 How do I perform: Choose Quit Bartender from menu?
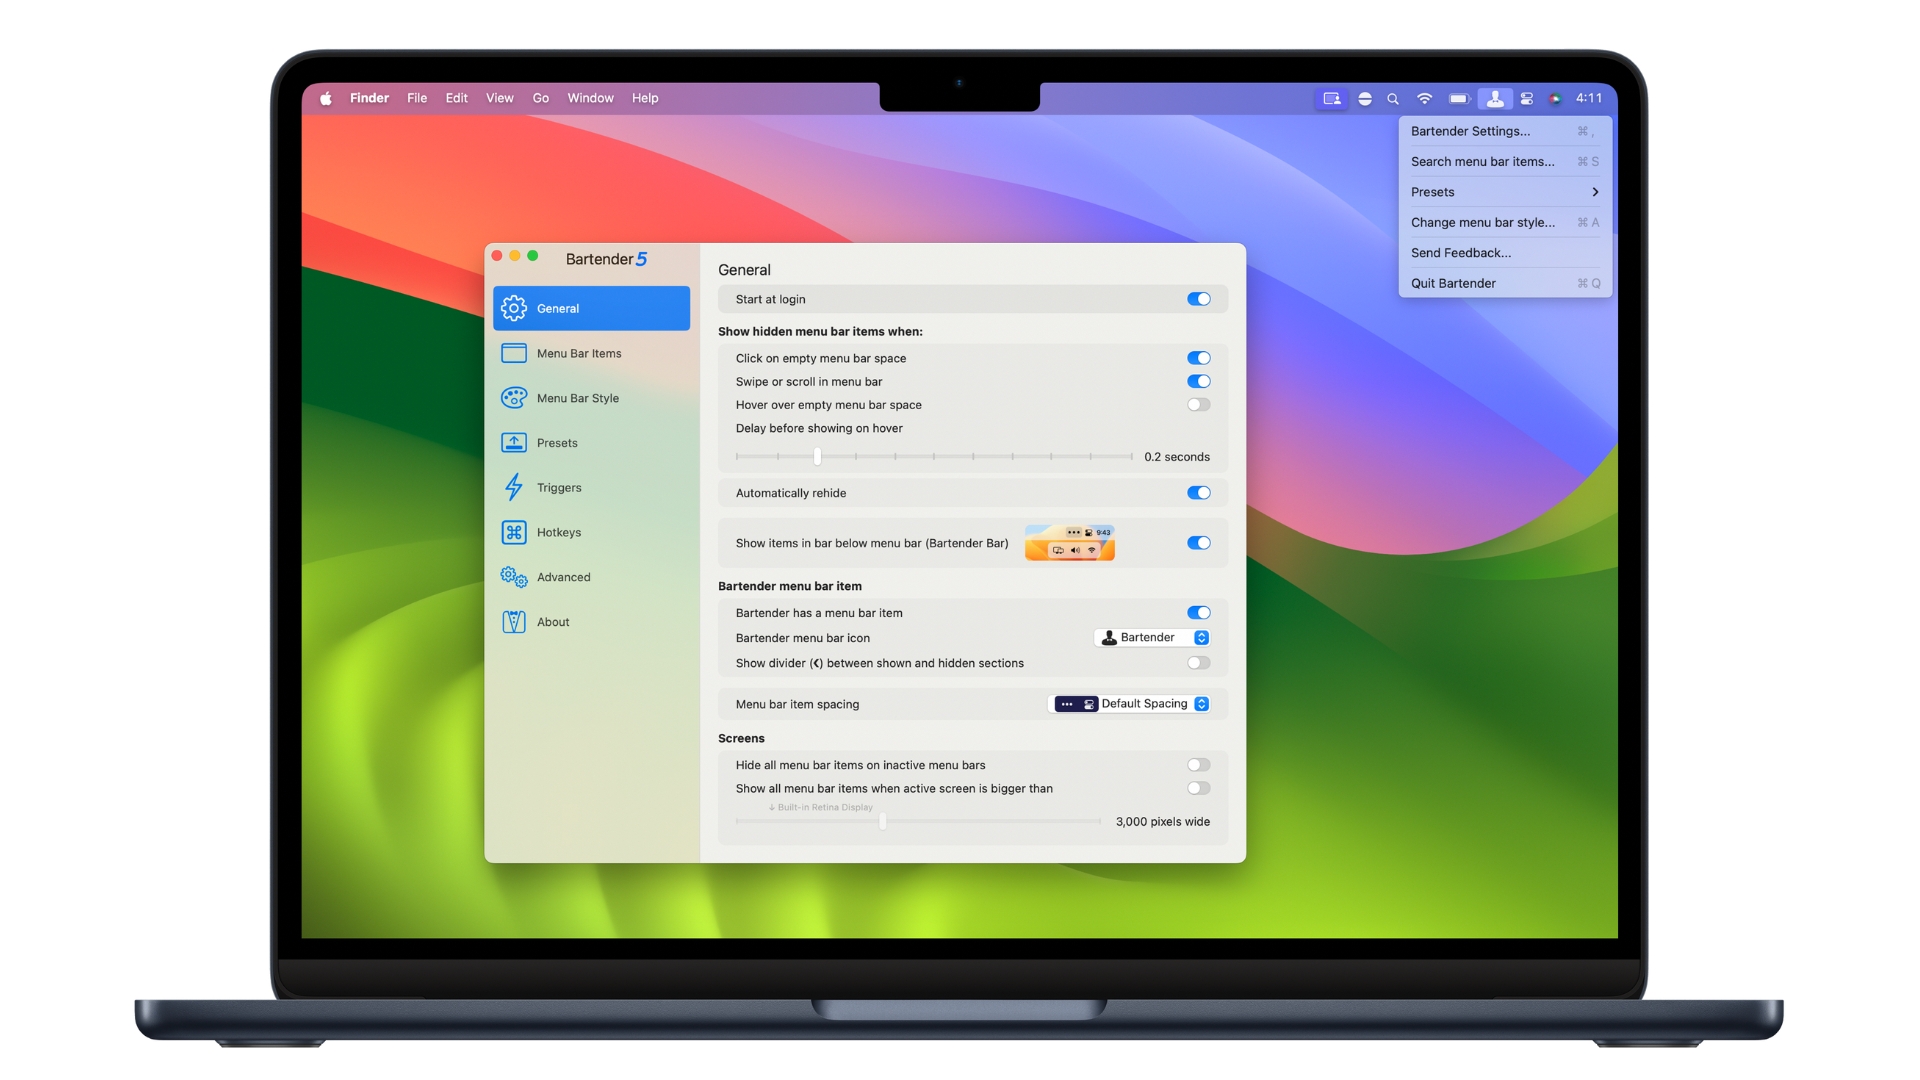[1505, 283]
